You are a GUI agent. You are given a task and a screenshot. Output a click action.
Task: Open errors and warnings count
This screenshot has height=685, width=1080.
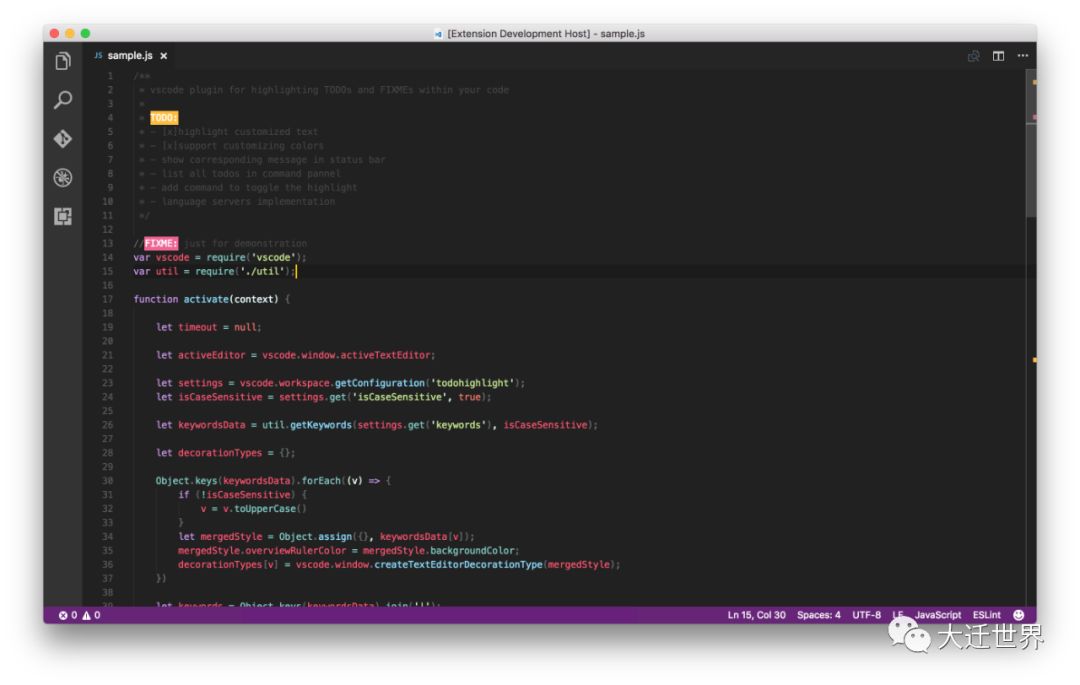point(79,615)
